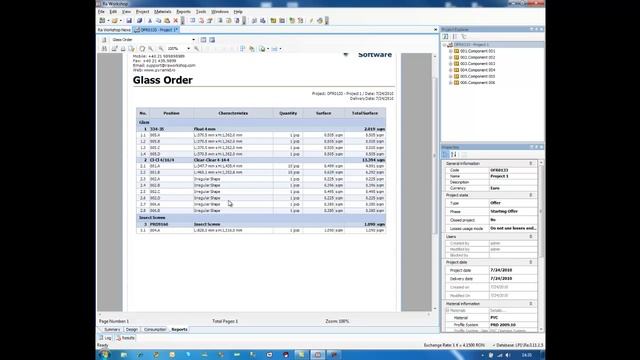The width and height of the screenshot is (640, 360).
Task: Click the Glass Order report heading
Action: [x=162, y=80]
